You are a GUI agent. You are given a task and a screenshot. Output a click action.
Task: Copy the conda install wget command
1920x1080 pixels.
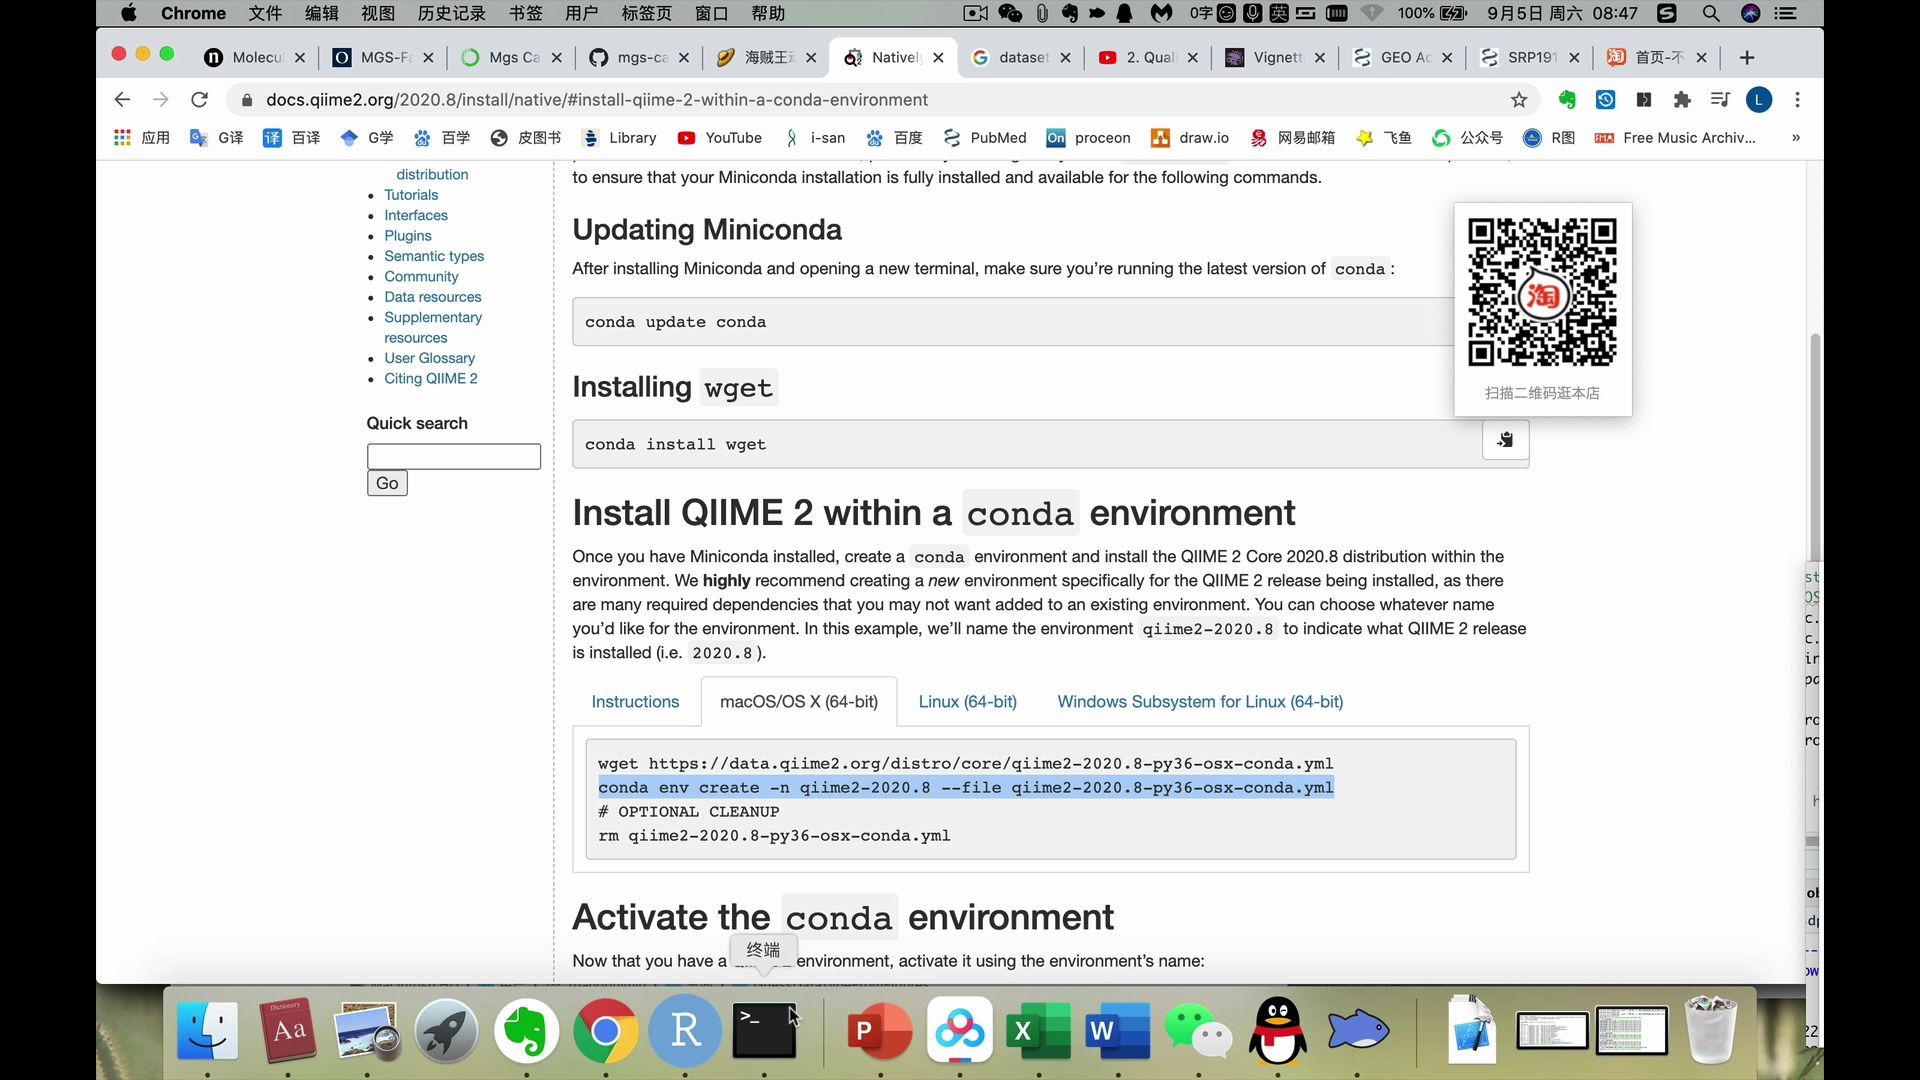[1505, 440]
